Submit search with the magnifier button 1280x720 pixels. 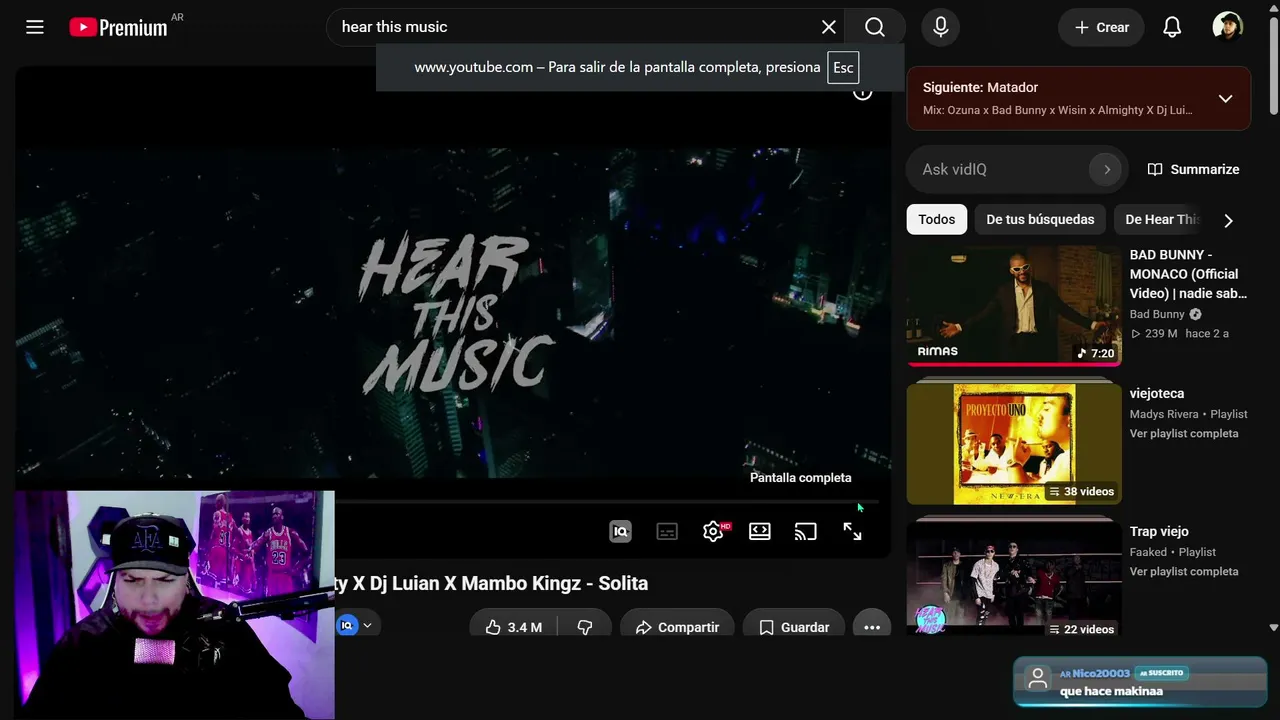875,27
